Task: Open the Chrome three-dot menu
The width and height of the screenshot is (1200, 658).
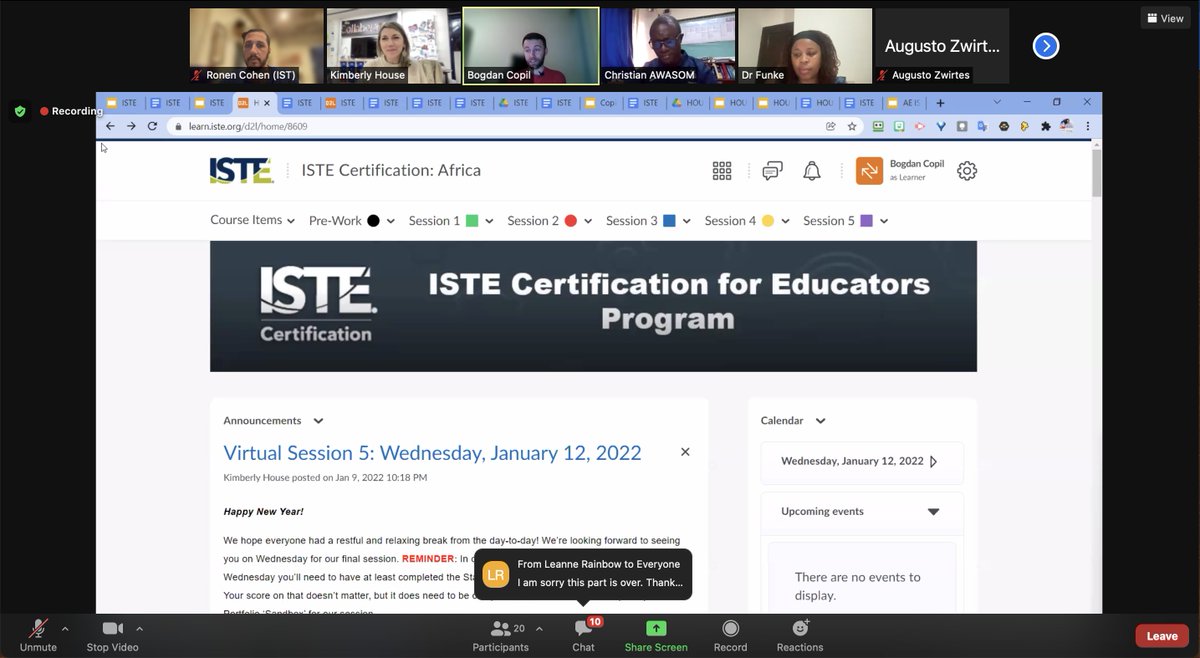Action: click(x=1089, y=126)
